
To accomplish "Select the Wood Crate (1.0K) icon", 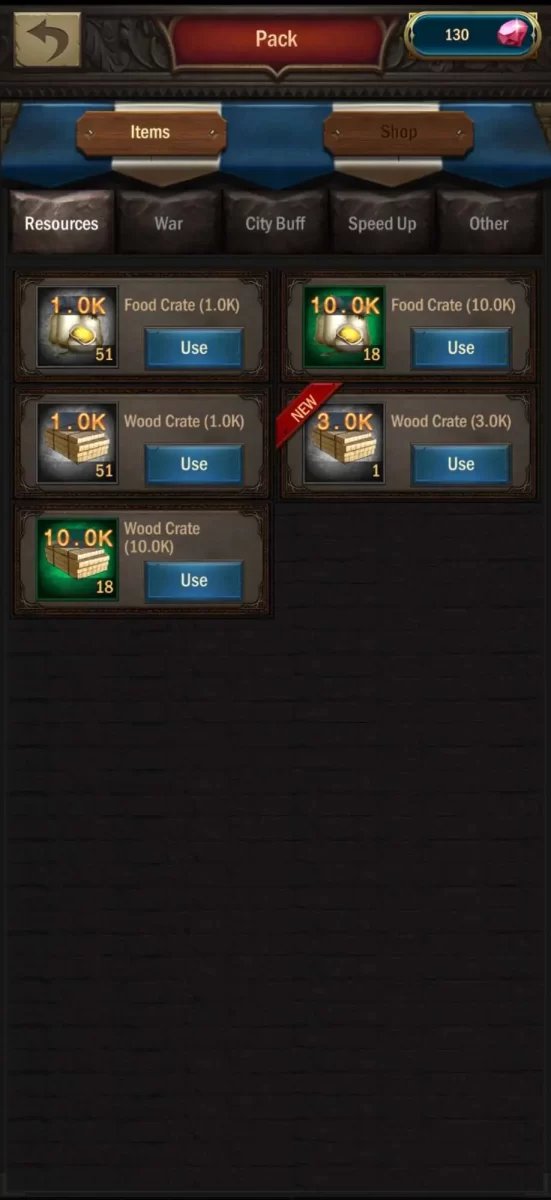I will (77, 443).
